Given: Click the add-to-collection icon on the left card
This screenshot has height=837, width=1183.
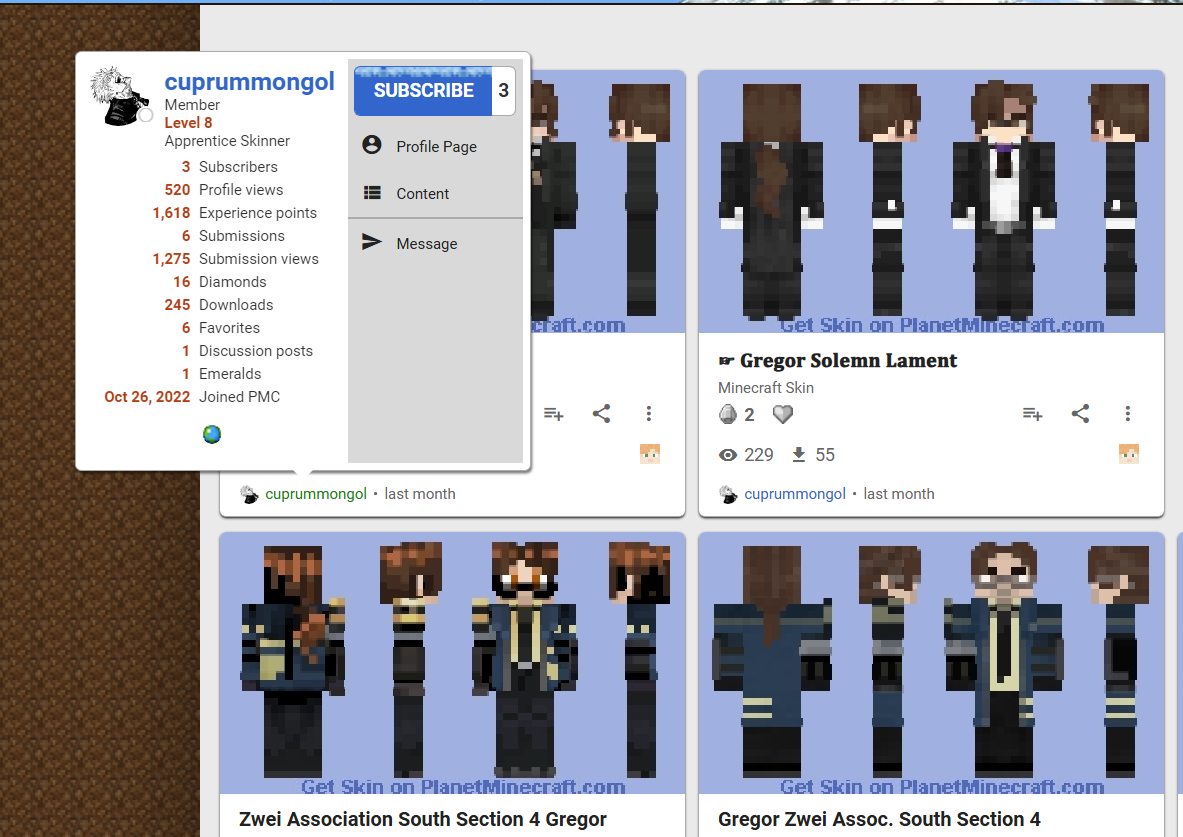Looking at the screenshot, I should (x=553, y=414).
